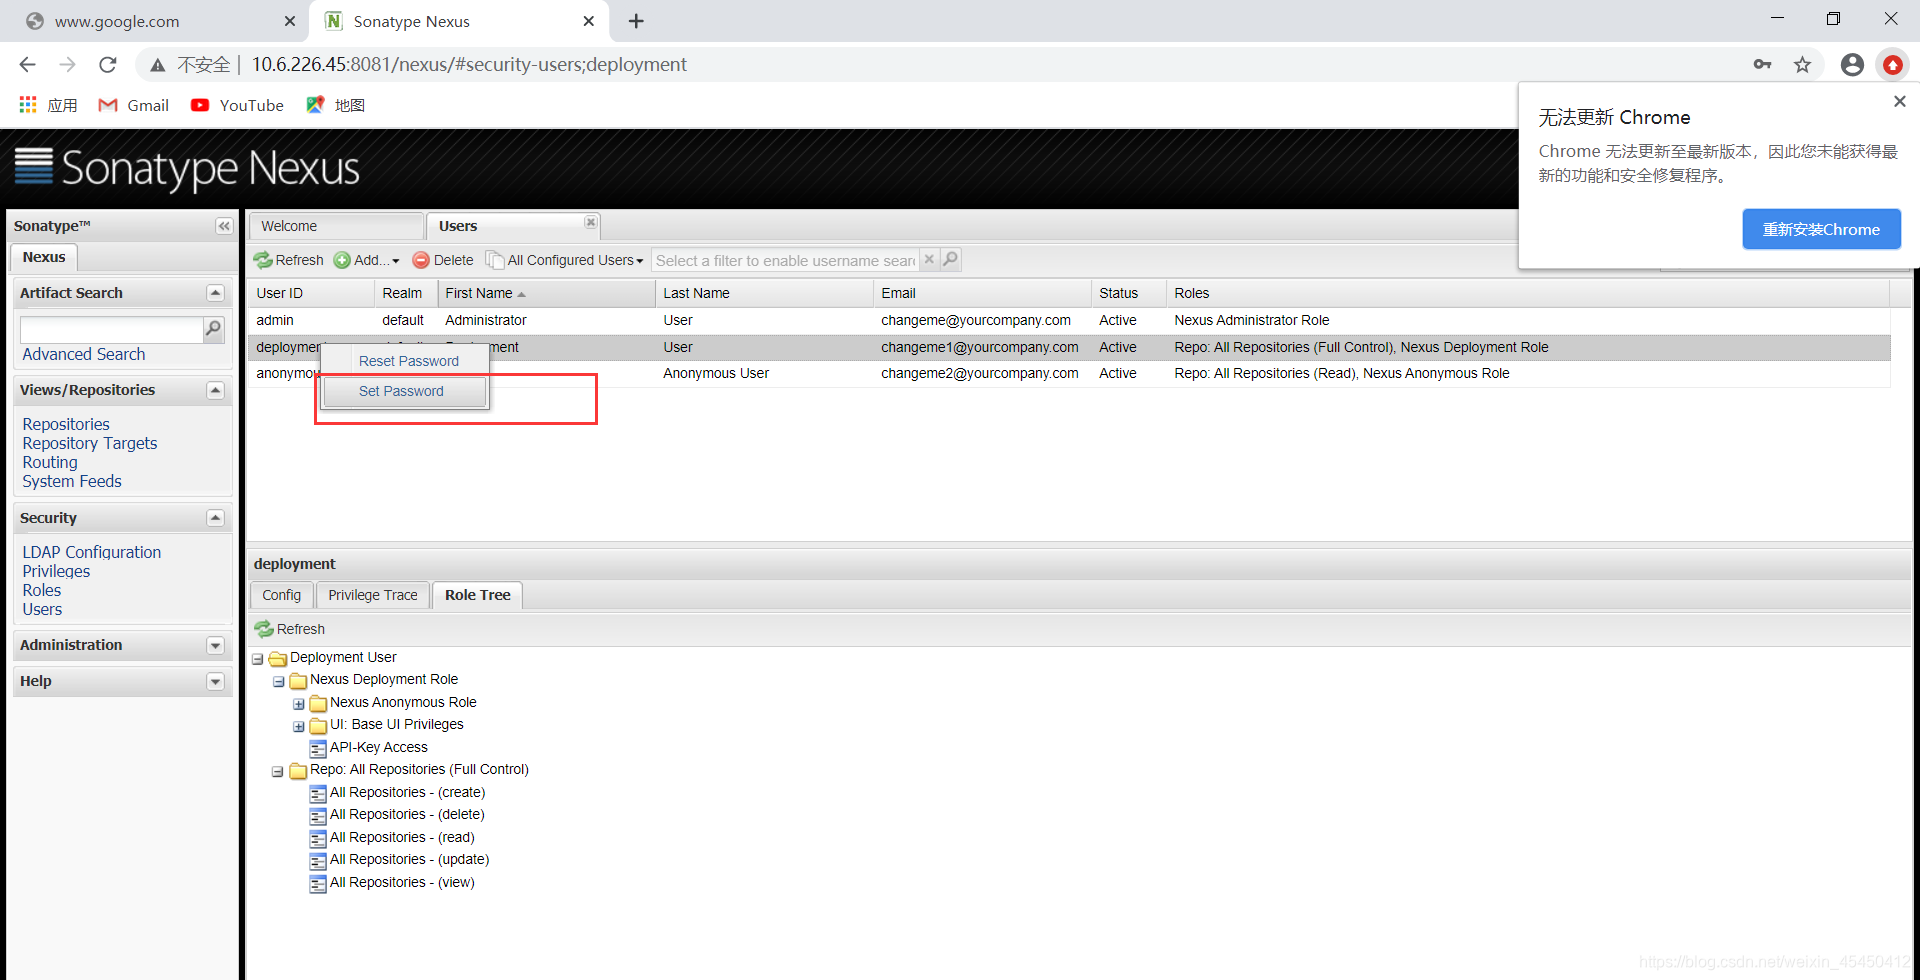
Task: Click changeme2@yourcompany.com email cell
Action: [980, 373]
